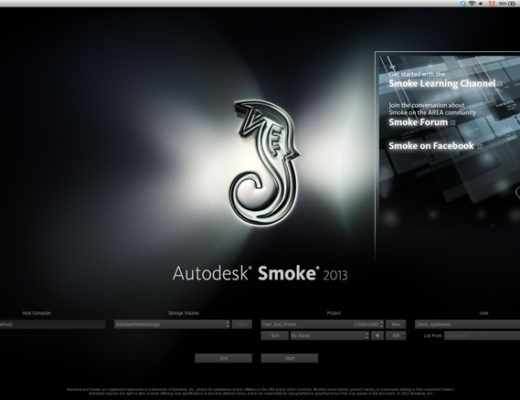
Task: Click the Host Computer field
Action: pos(52,324)
